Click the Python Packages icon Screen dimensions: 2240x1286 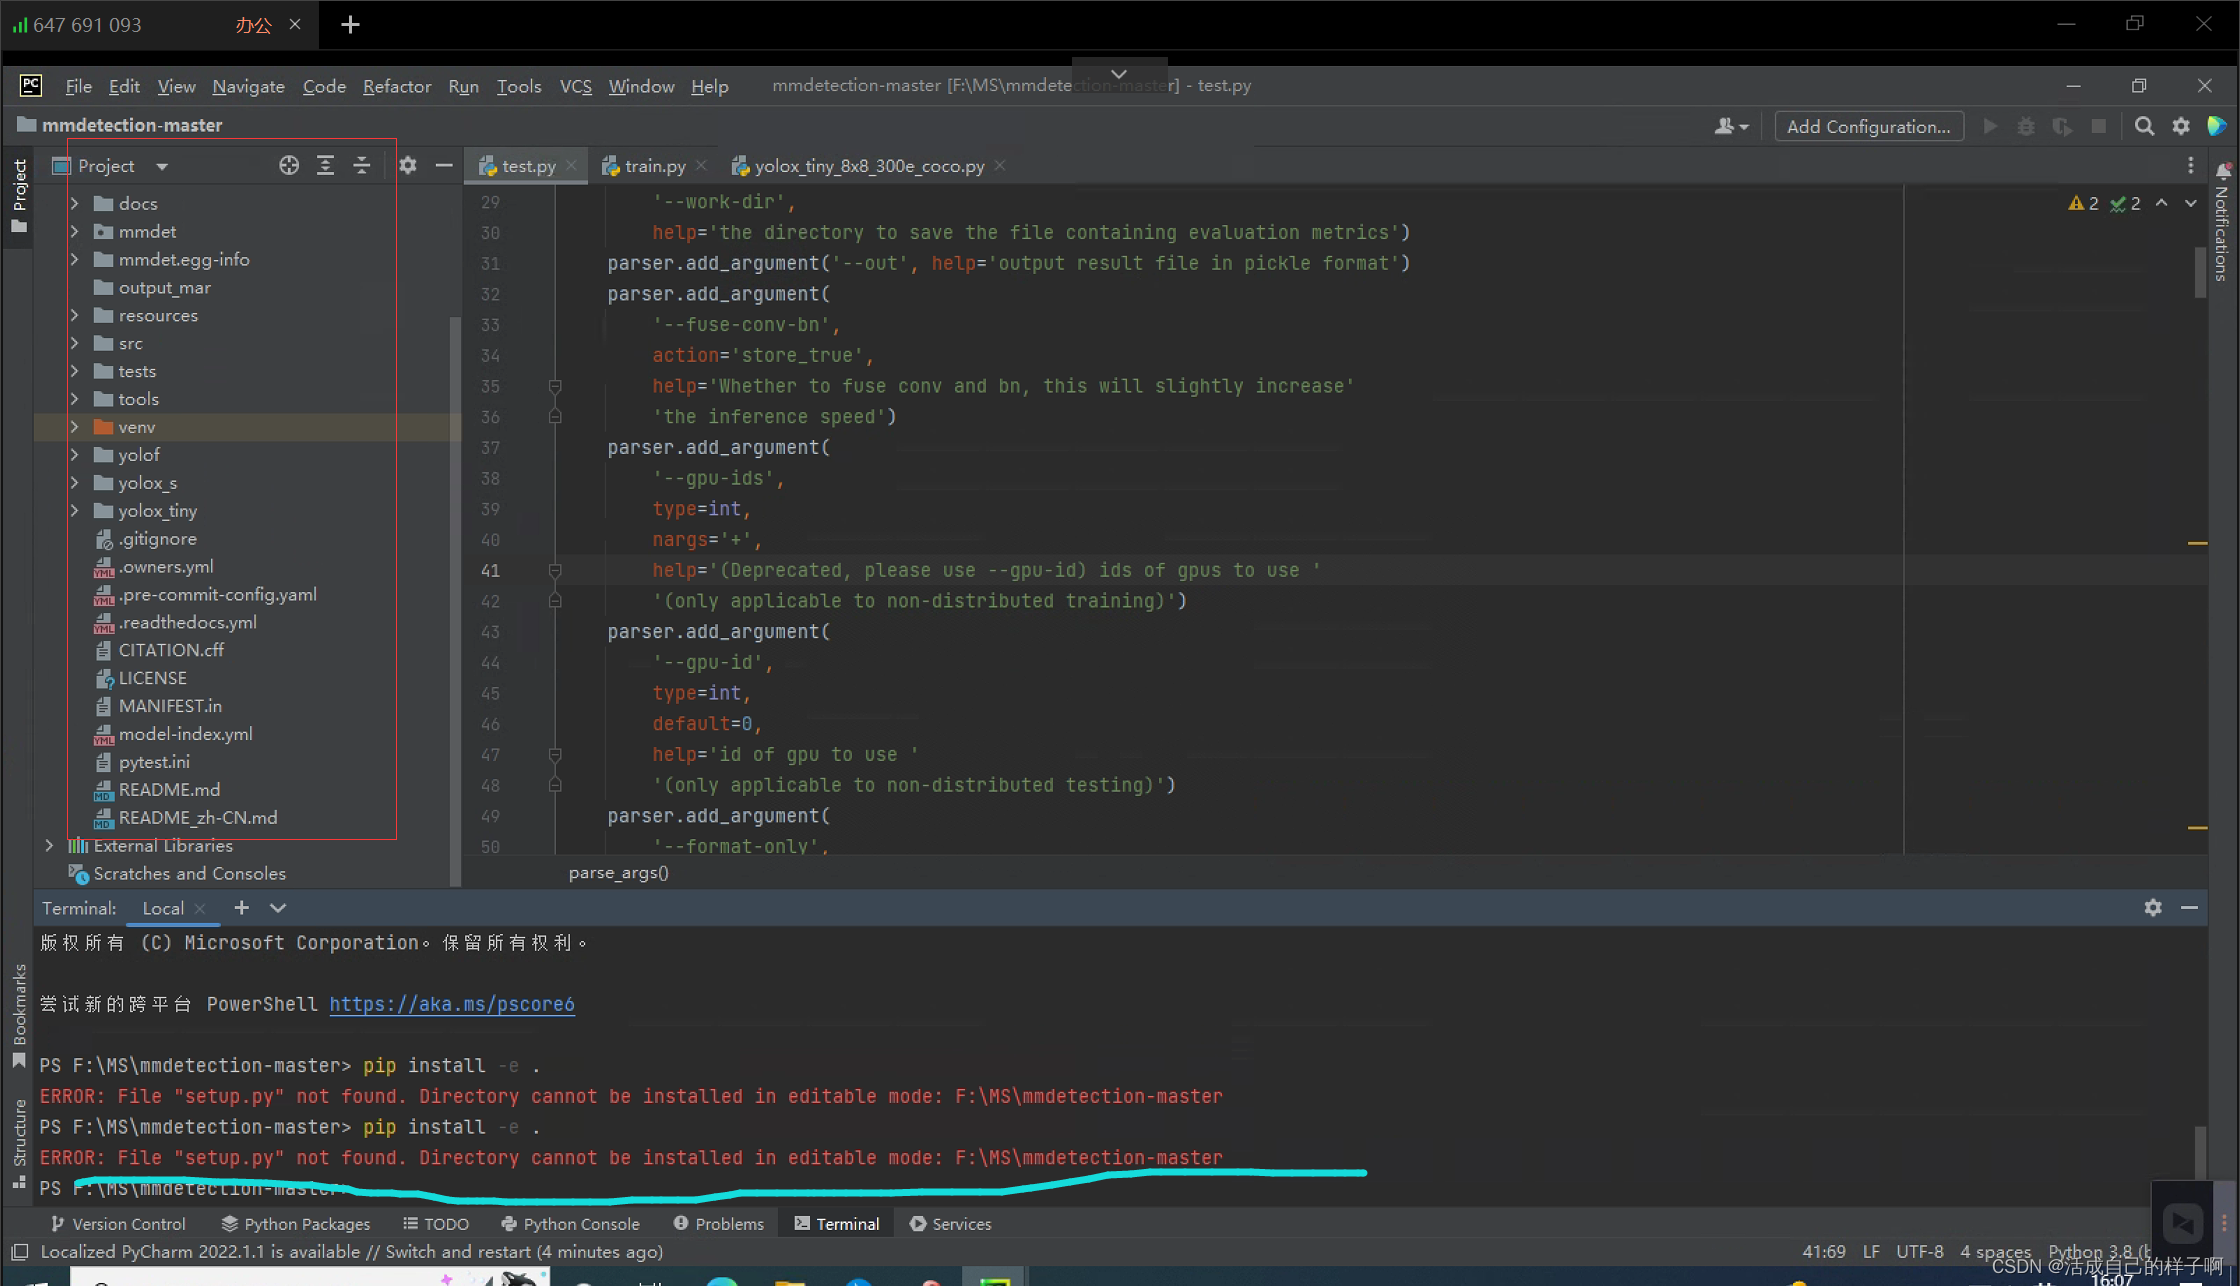[x=294, y=1223]
